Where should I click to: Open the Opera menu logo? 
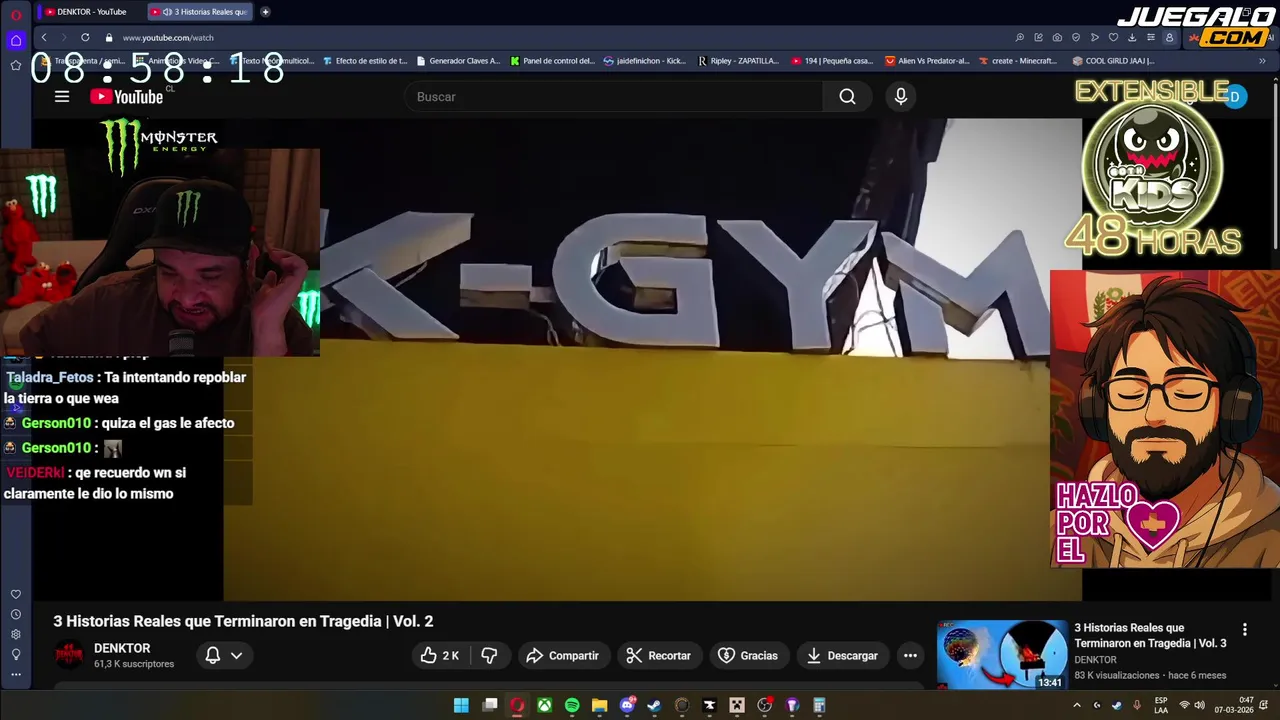[16, 14]
